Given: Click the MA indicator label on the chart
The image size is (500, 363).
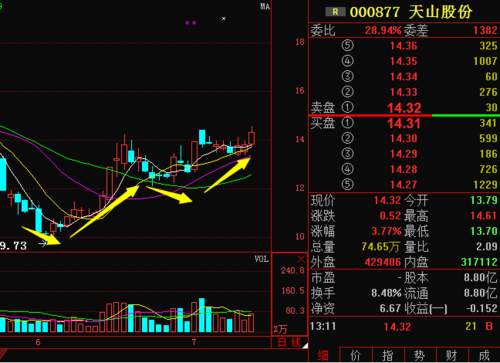Looking at the screenshot, I should pos(265,6).
